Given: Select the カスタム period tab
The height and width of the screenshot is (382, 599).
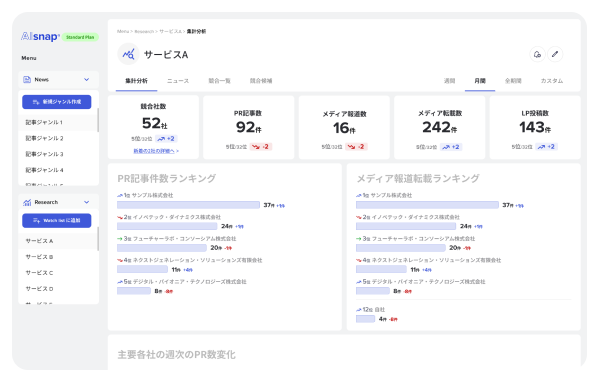Looking at the screenshot, I should [552, 81].
